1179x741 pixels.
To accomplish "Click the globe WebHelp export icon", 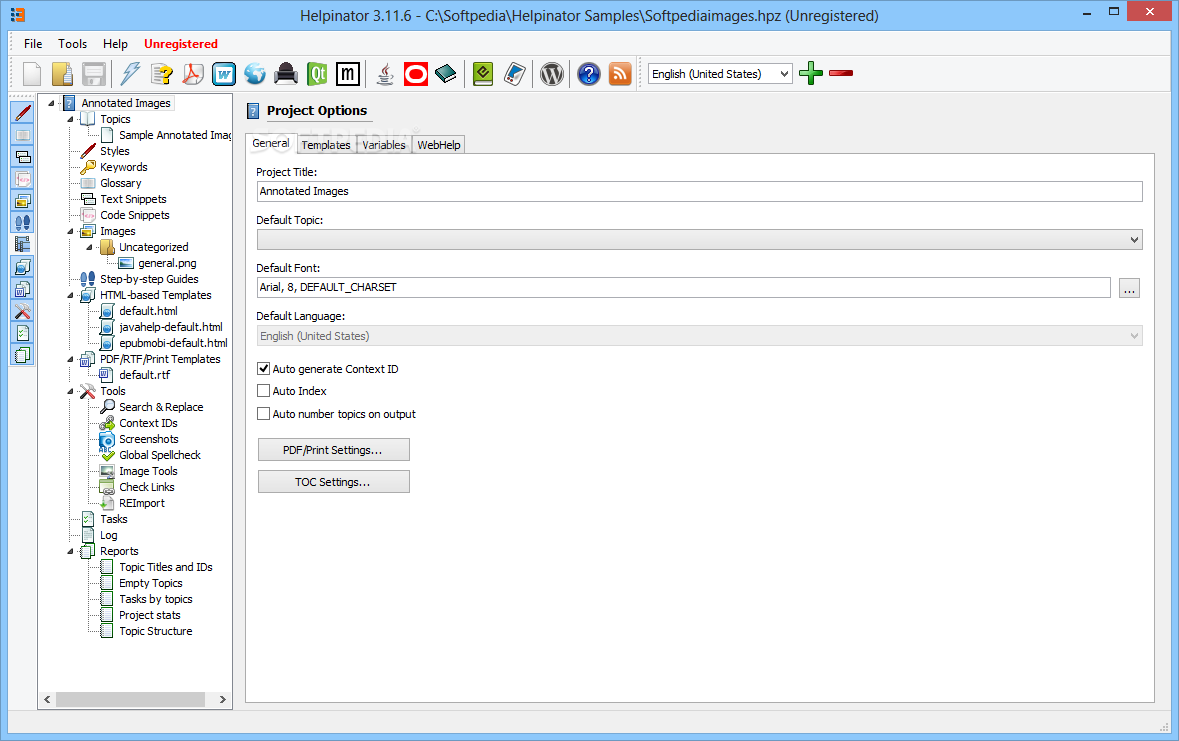I will [255, 74].
